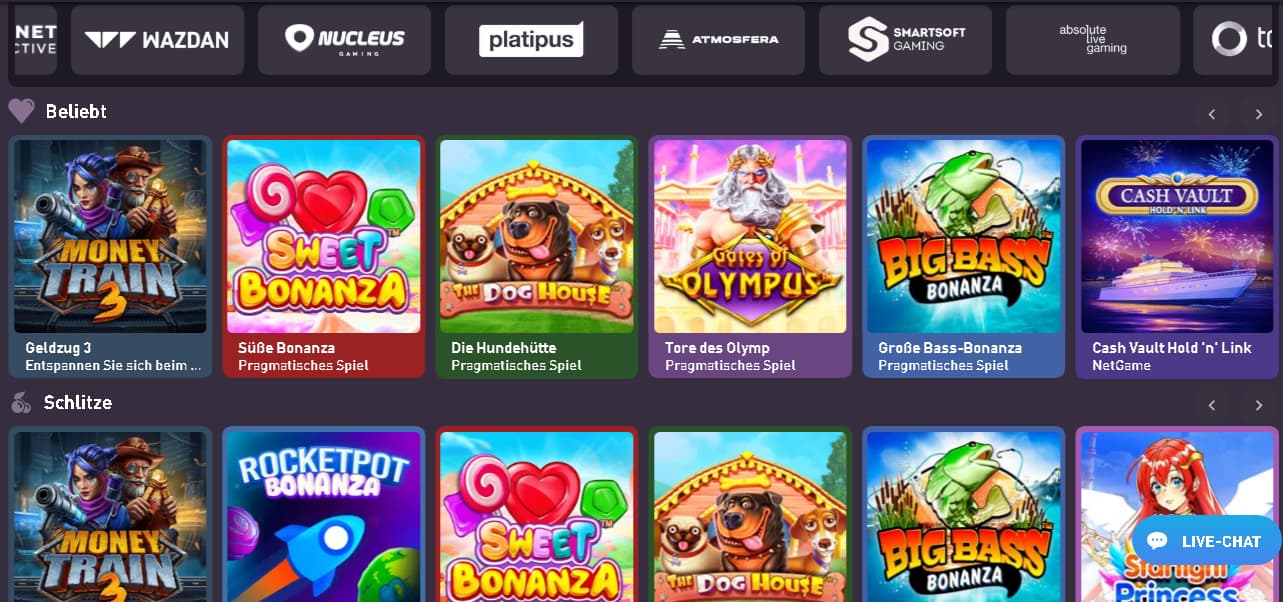Image resolution: width=1283 pixels, height=602 pixels.
Task: Play the Rocketpot Bonanza slot
Action: point(323,515)
